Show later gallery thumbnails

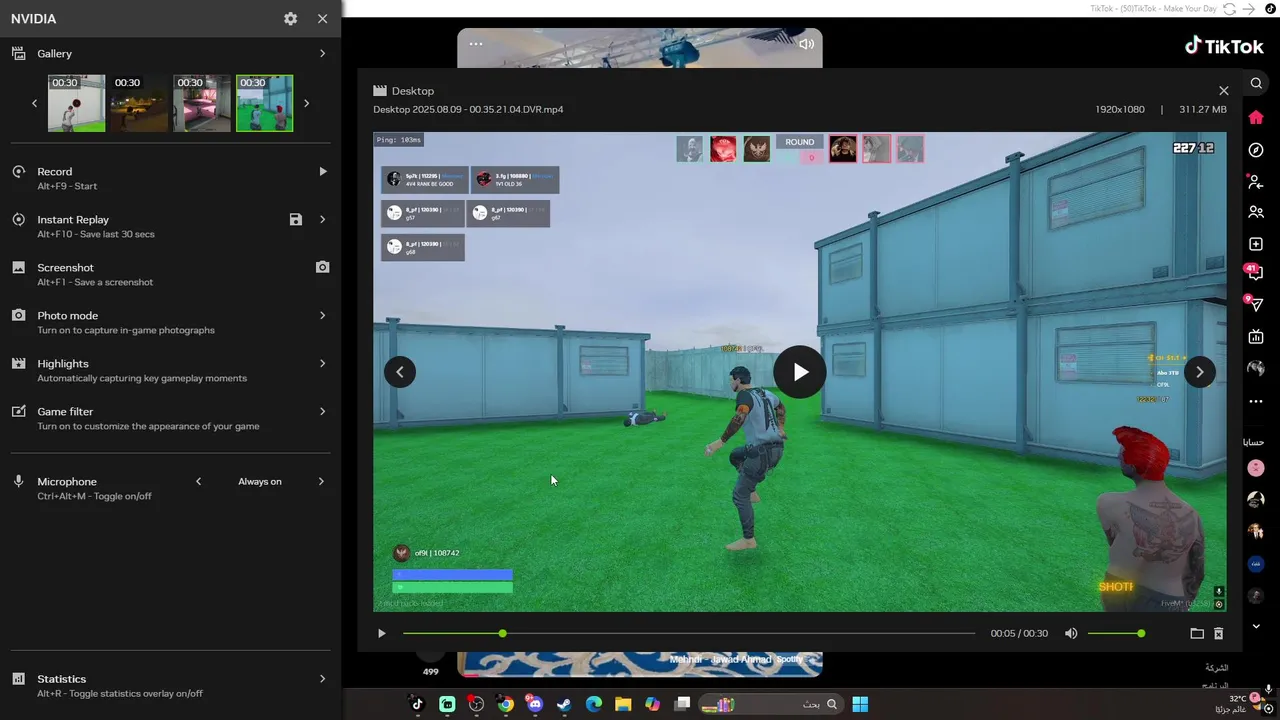coord(306,103)
